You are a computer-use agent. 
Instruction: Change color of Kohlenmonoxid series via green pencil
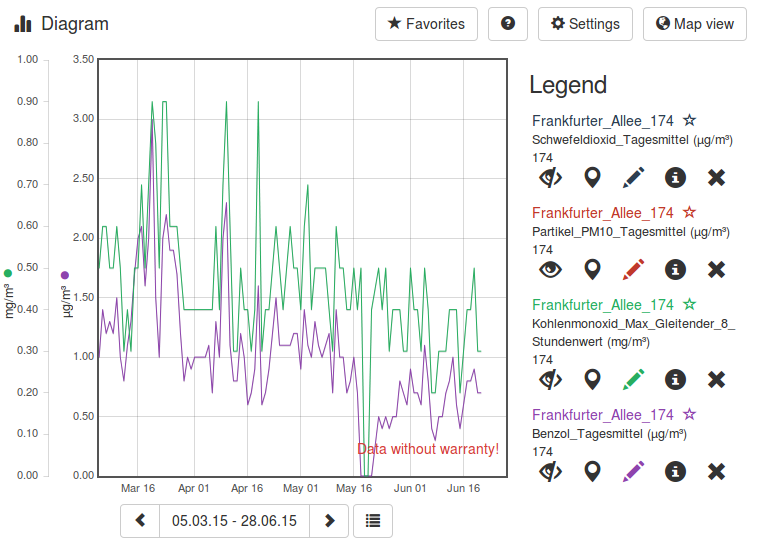click(x=634, y=379)
